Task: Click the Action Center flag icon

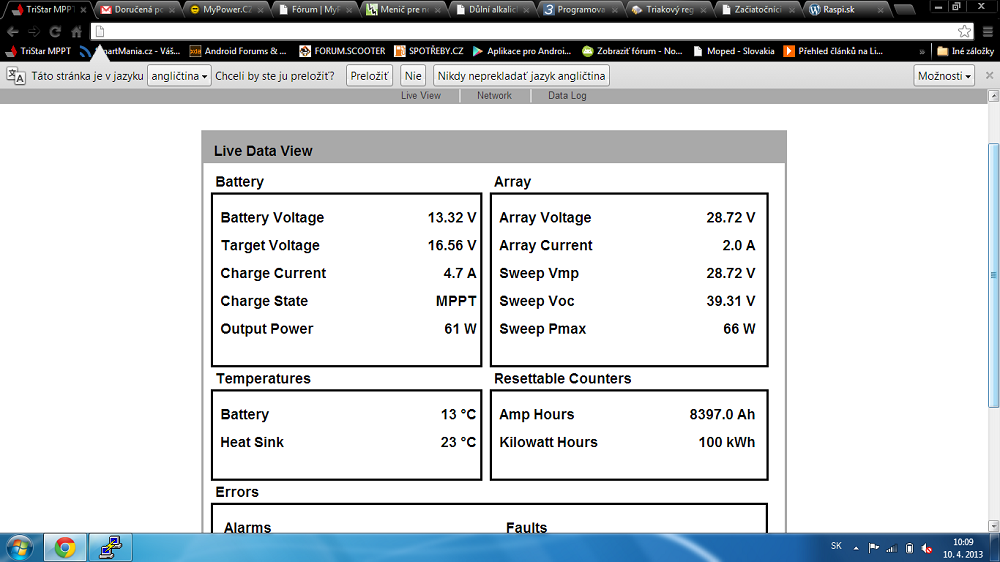Action: (874, 549)
